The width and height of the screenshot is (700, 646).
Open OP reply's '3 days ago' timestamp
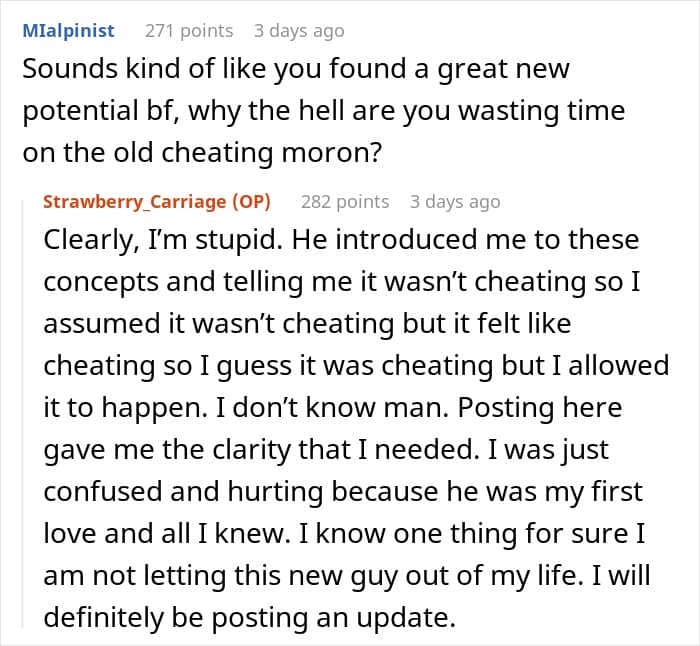point(455,202)
